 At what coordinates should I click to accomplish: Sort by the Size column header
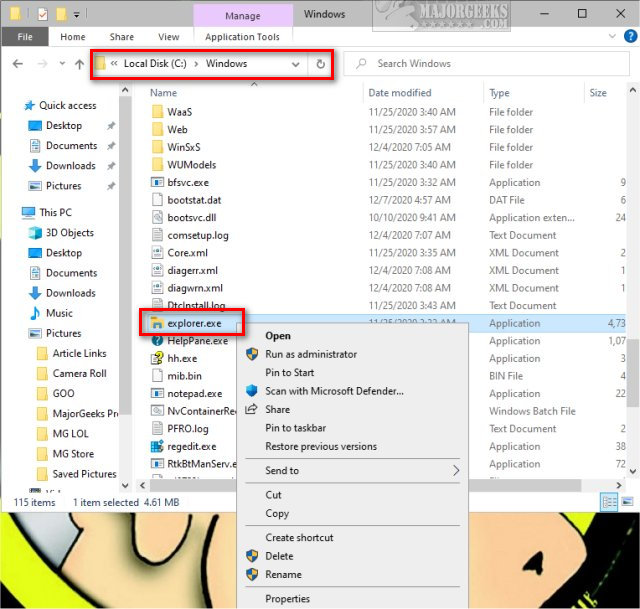(598, 93)
